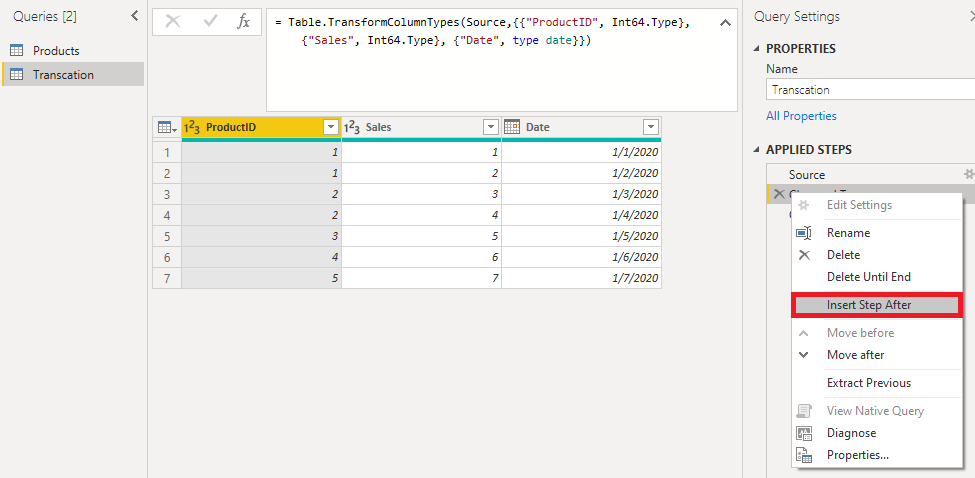Image resolution: width=975 pixels, height=478 pixels.
Task: Click Sales cell in row 3
Action: coord(422,195)
